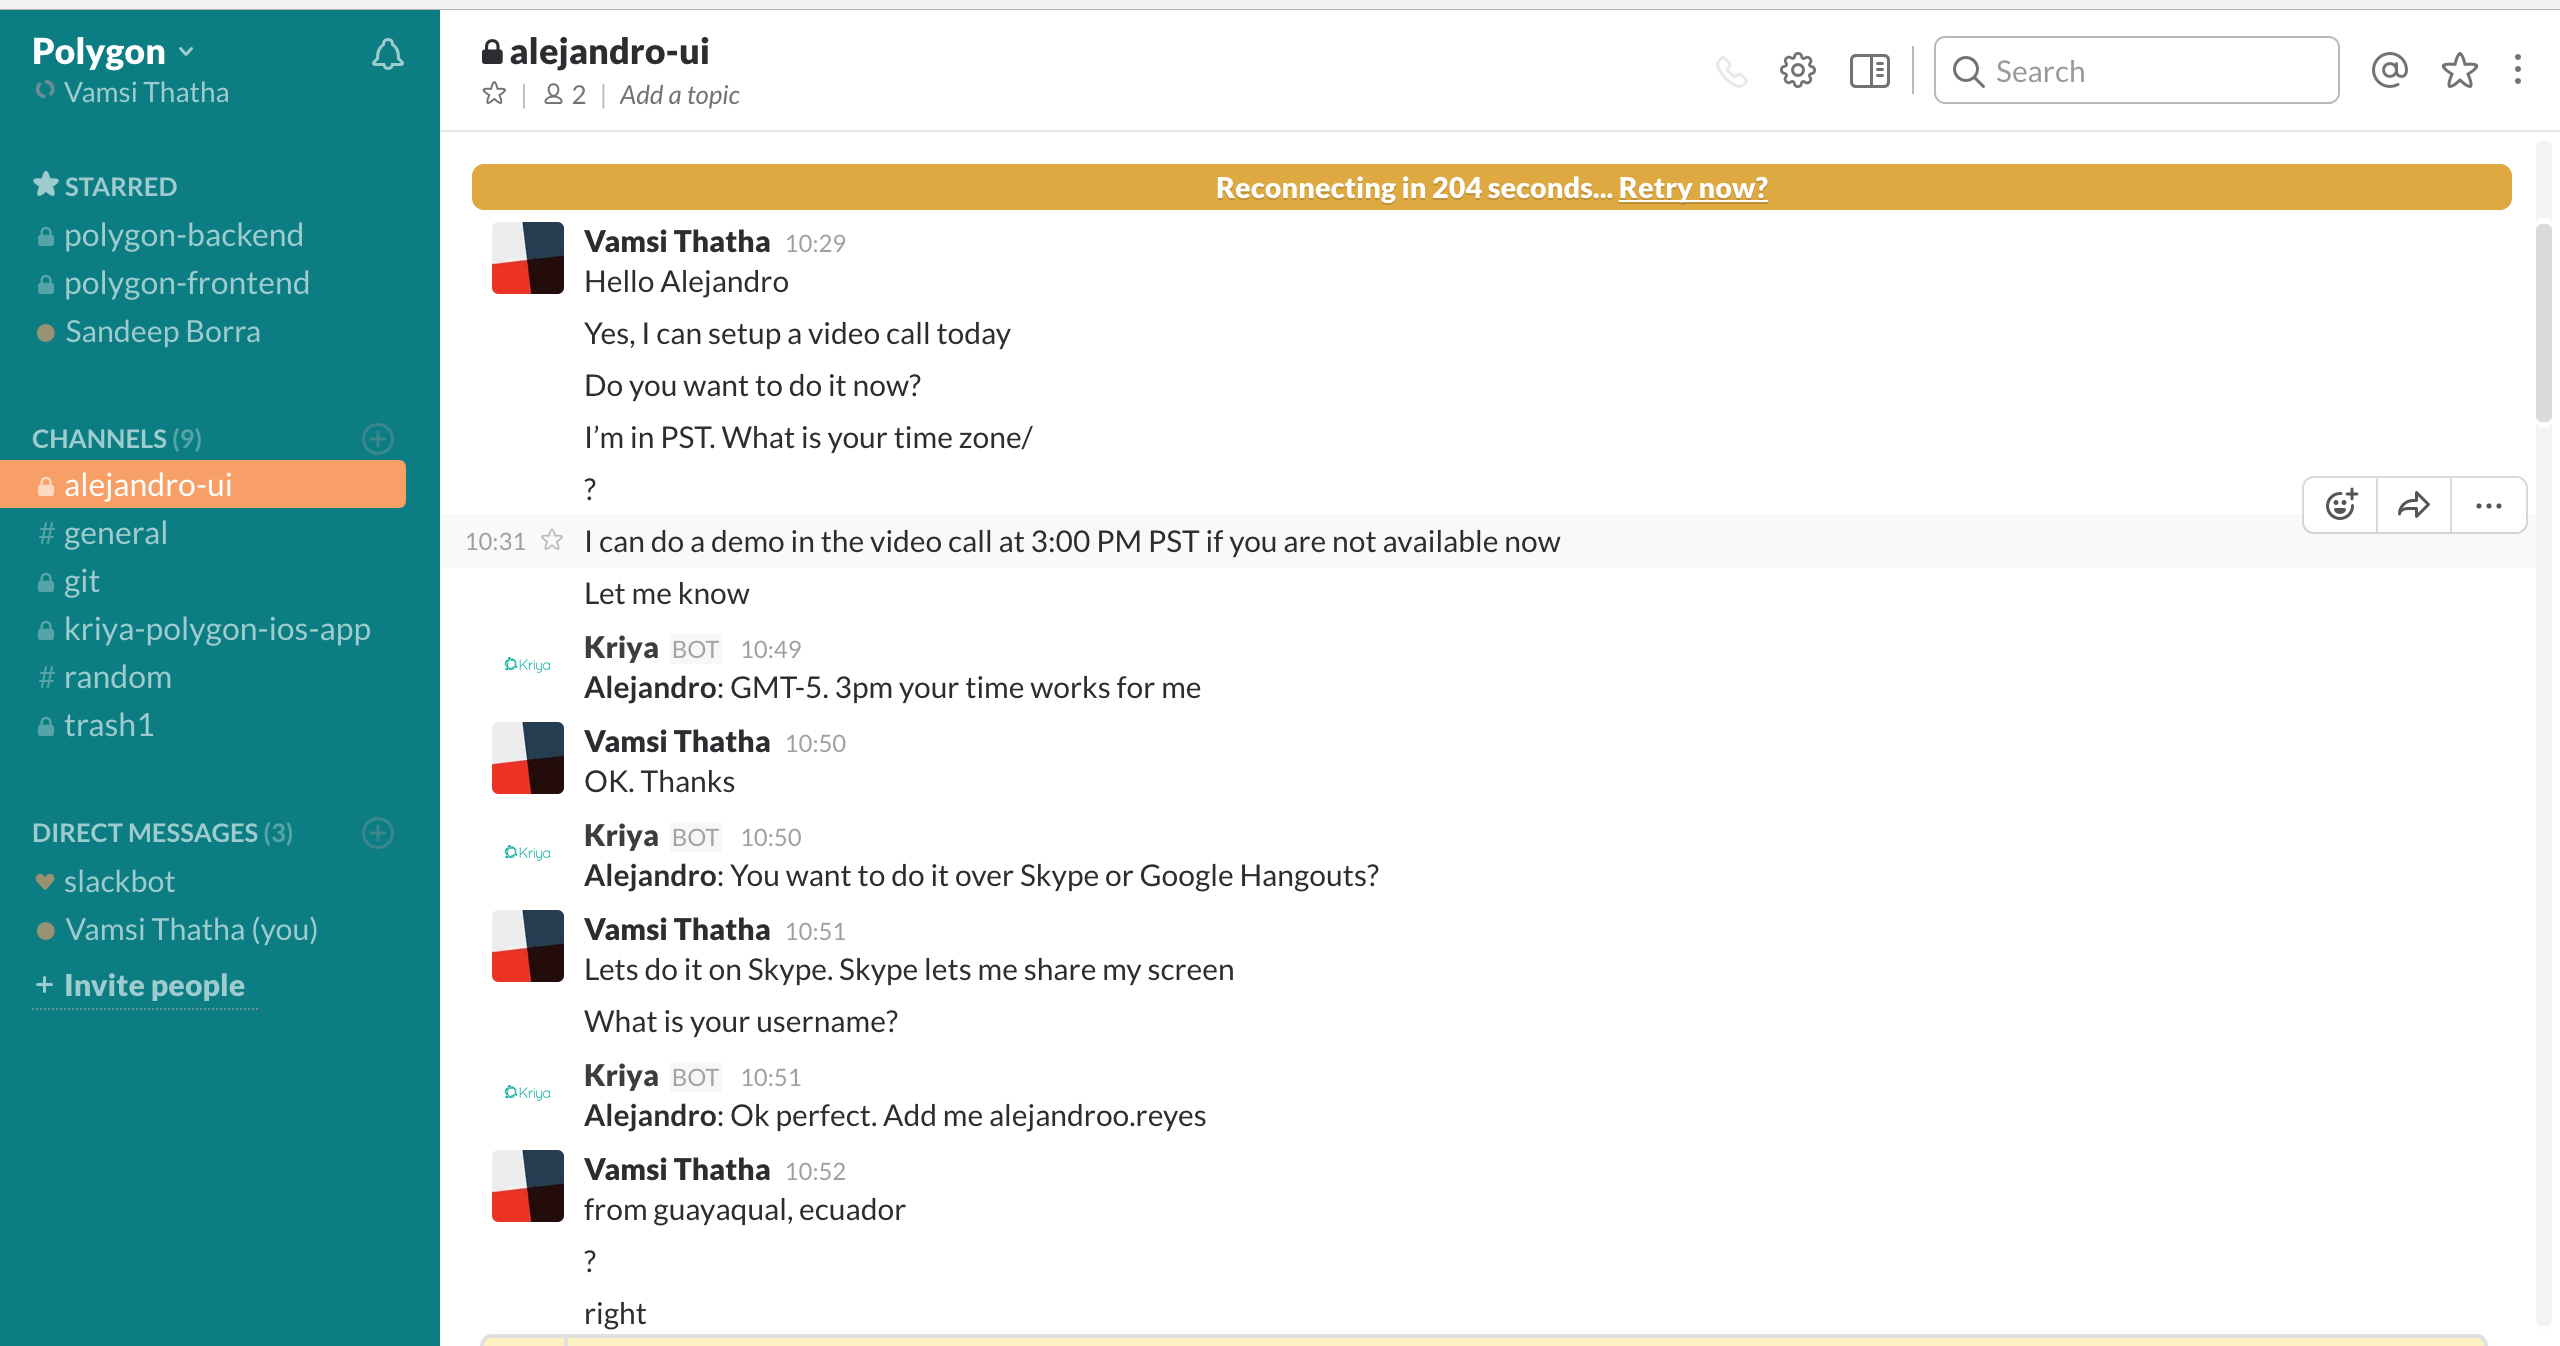The height and width of the screenshot is (1346, 2560).
Task: Open starred items in the header
Action: tap(2459, 70)
